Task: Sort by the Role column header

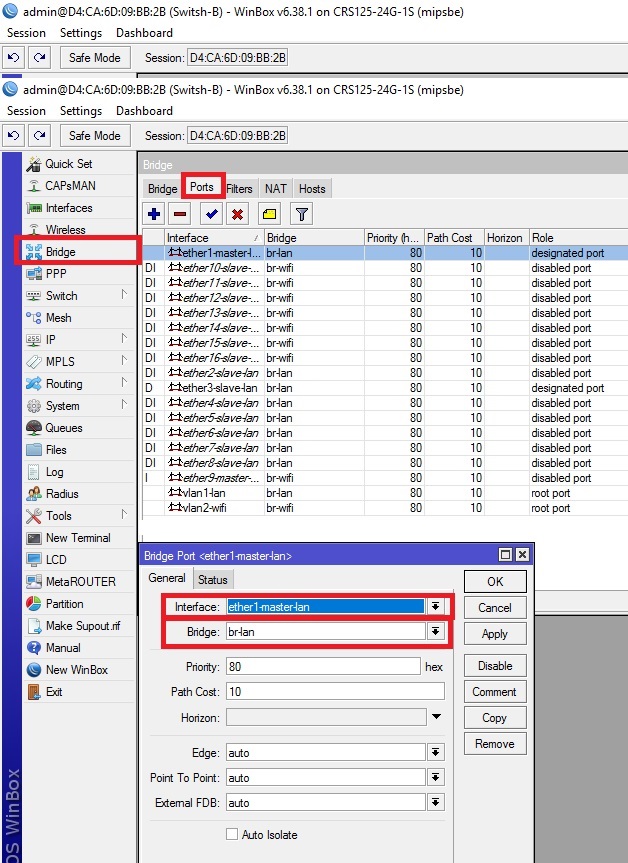Action: tap(578, 238)
